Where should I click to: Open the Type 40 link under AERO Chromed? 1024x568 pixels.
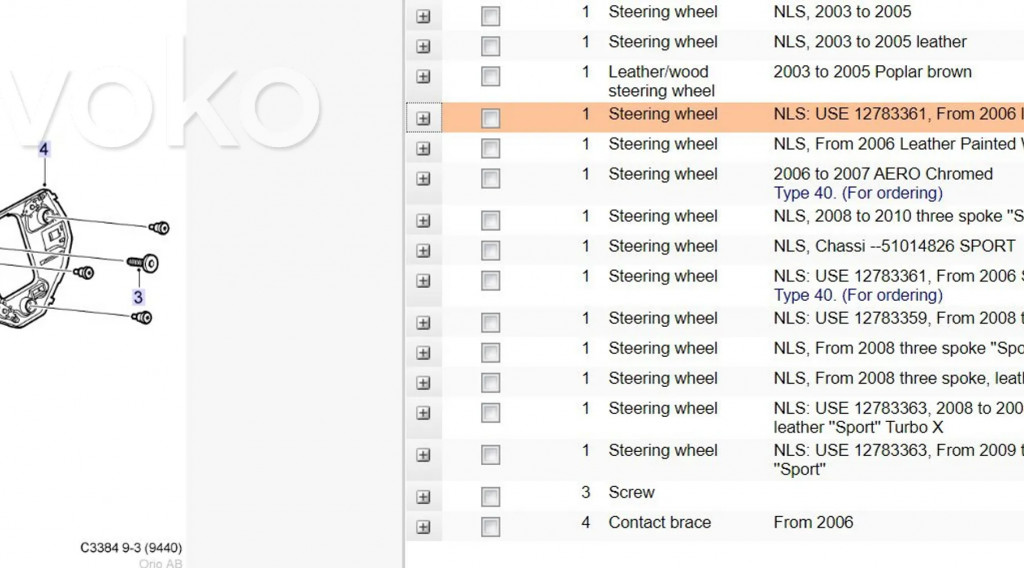pyautogui.click(x=858, y=193)
